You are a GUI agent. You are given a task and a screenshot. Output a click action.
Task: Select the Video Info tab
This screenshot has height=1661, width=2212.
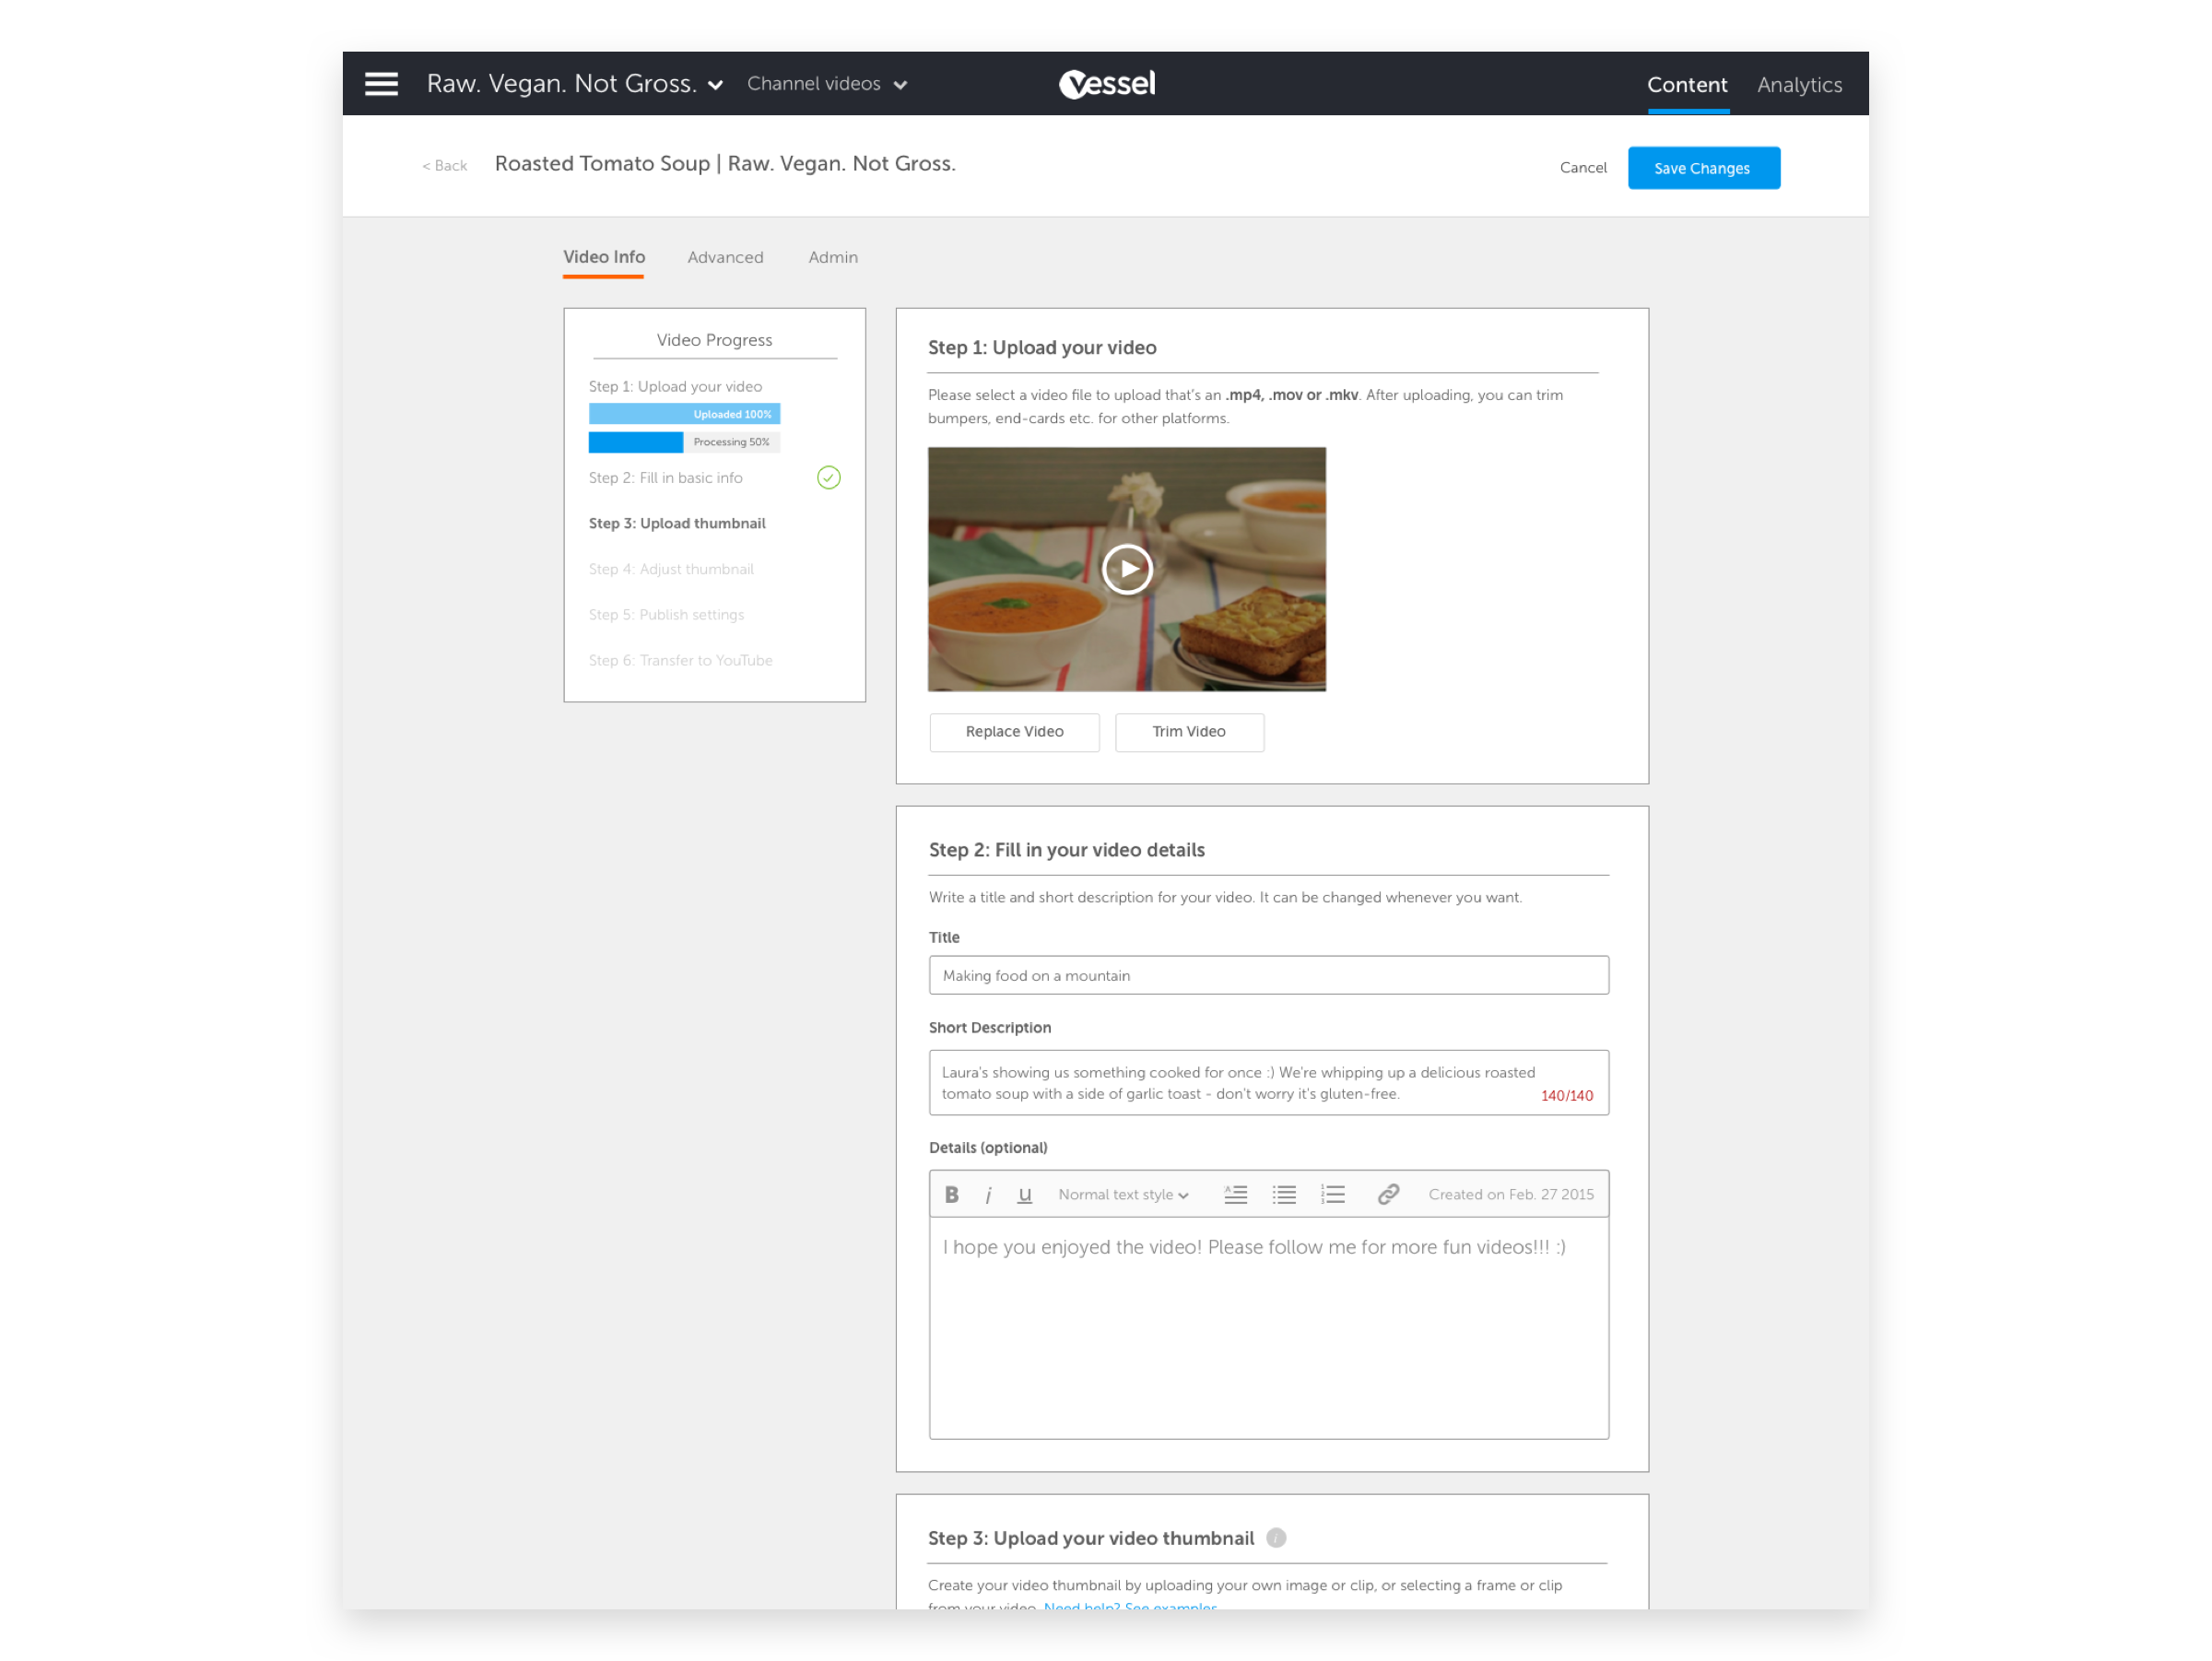604,257
